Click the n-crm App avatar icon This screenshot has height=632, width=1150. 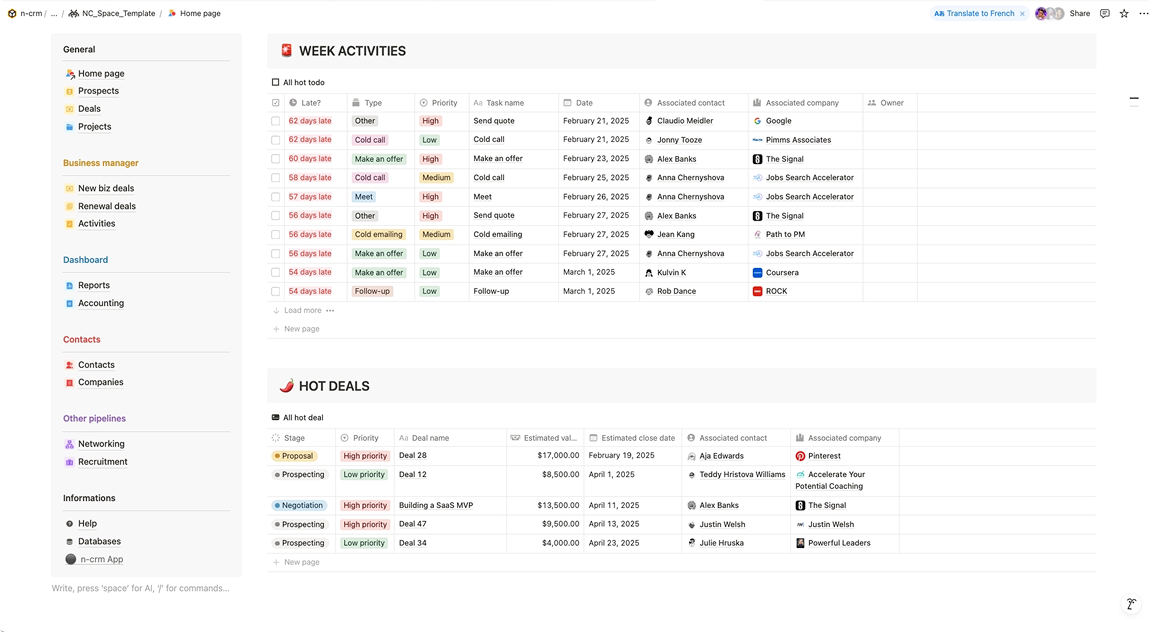coord(70,559)
